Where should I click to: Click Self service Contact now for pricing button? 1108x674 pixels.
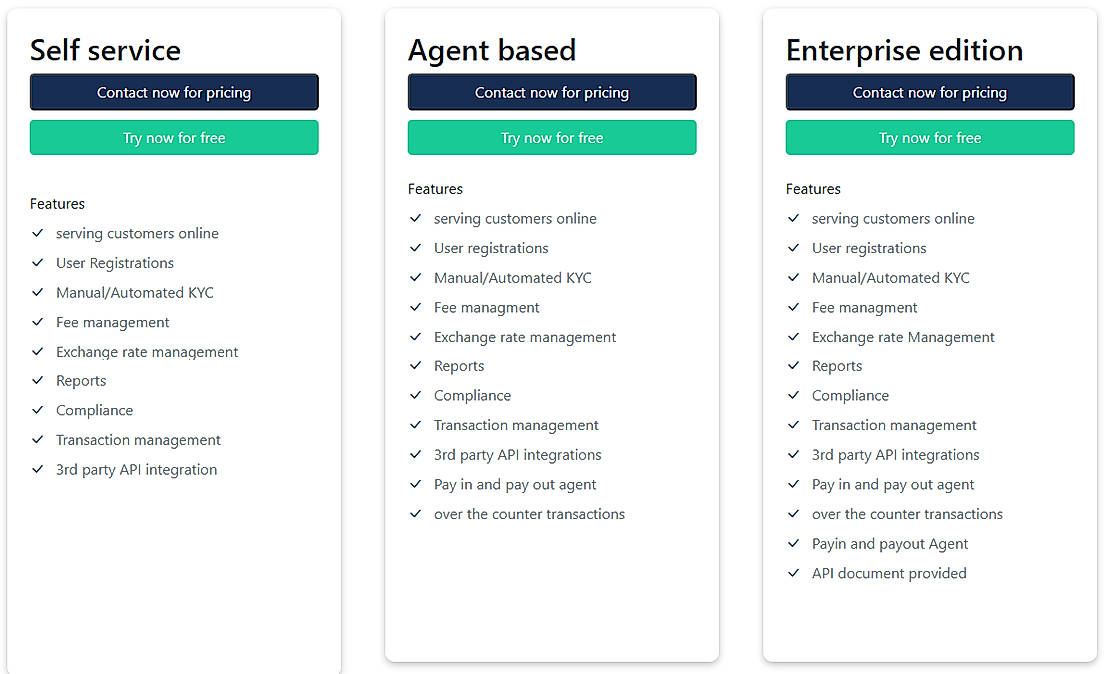pos(174,92)
